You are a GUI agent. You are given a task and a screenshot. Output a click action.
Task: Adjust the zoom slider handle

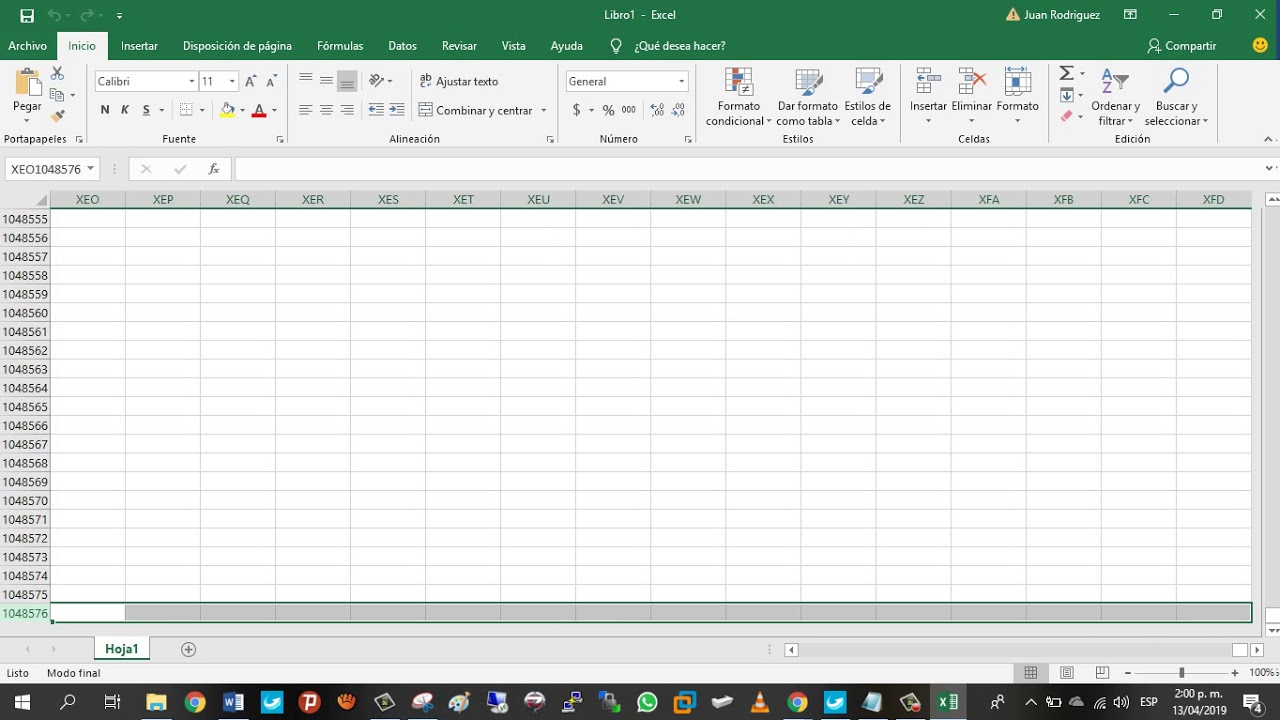[1181, 673]
